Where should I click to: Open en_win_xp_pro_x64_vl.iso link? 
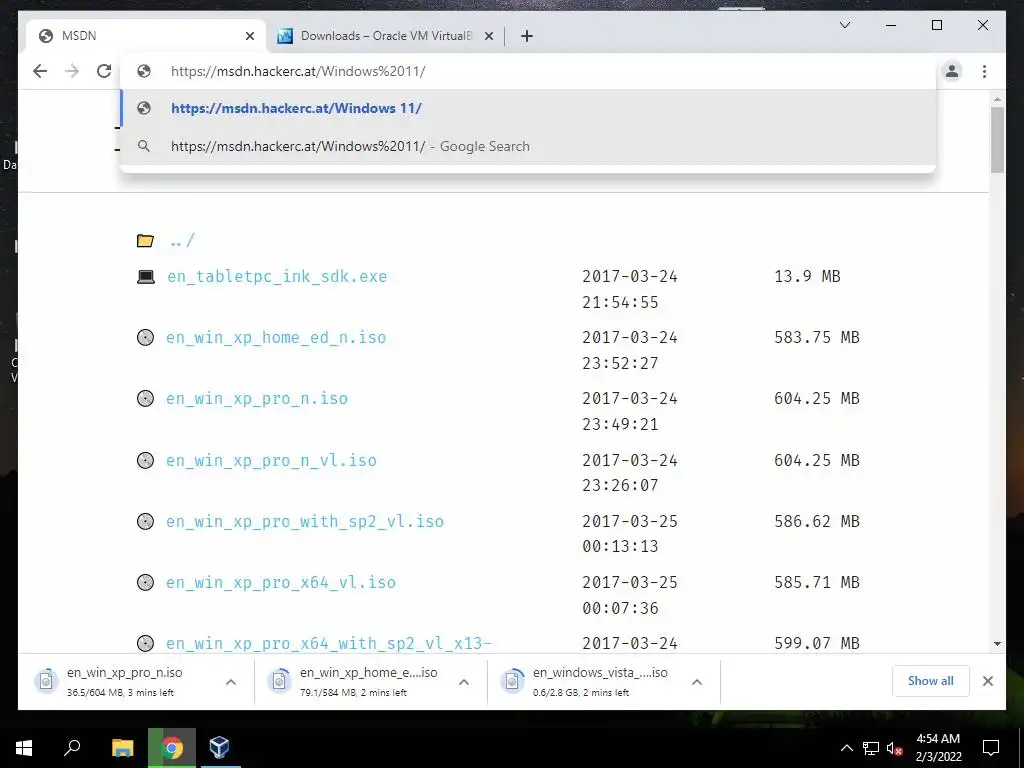[281, 583]
